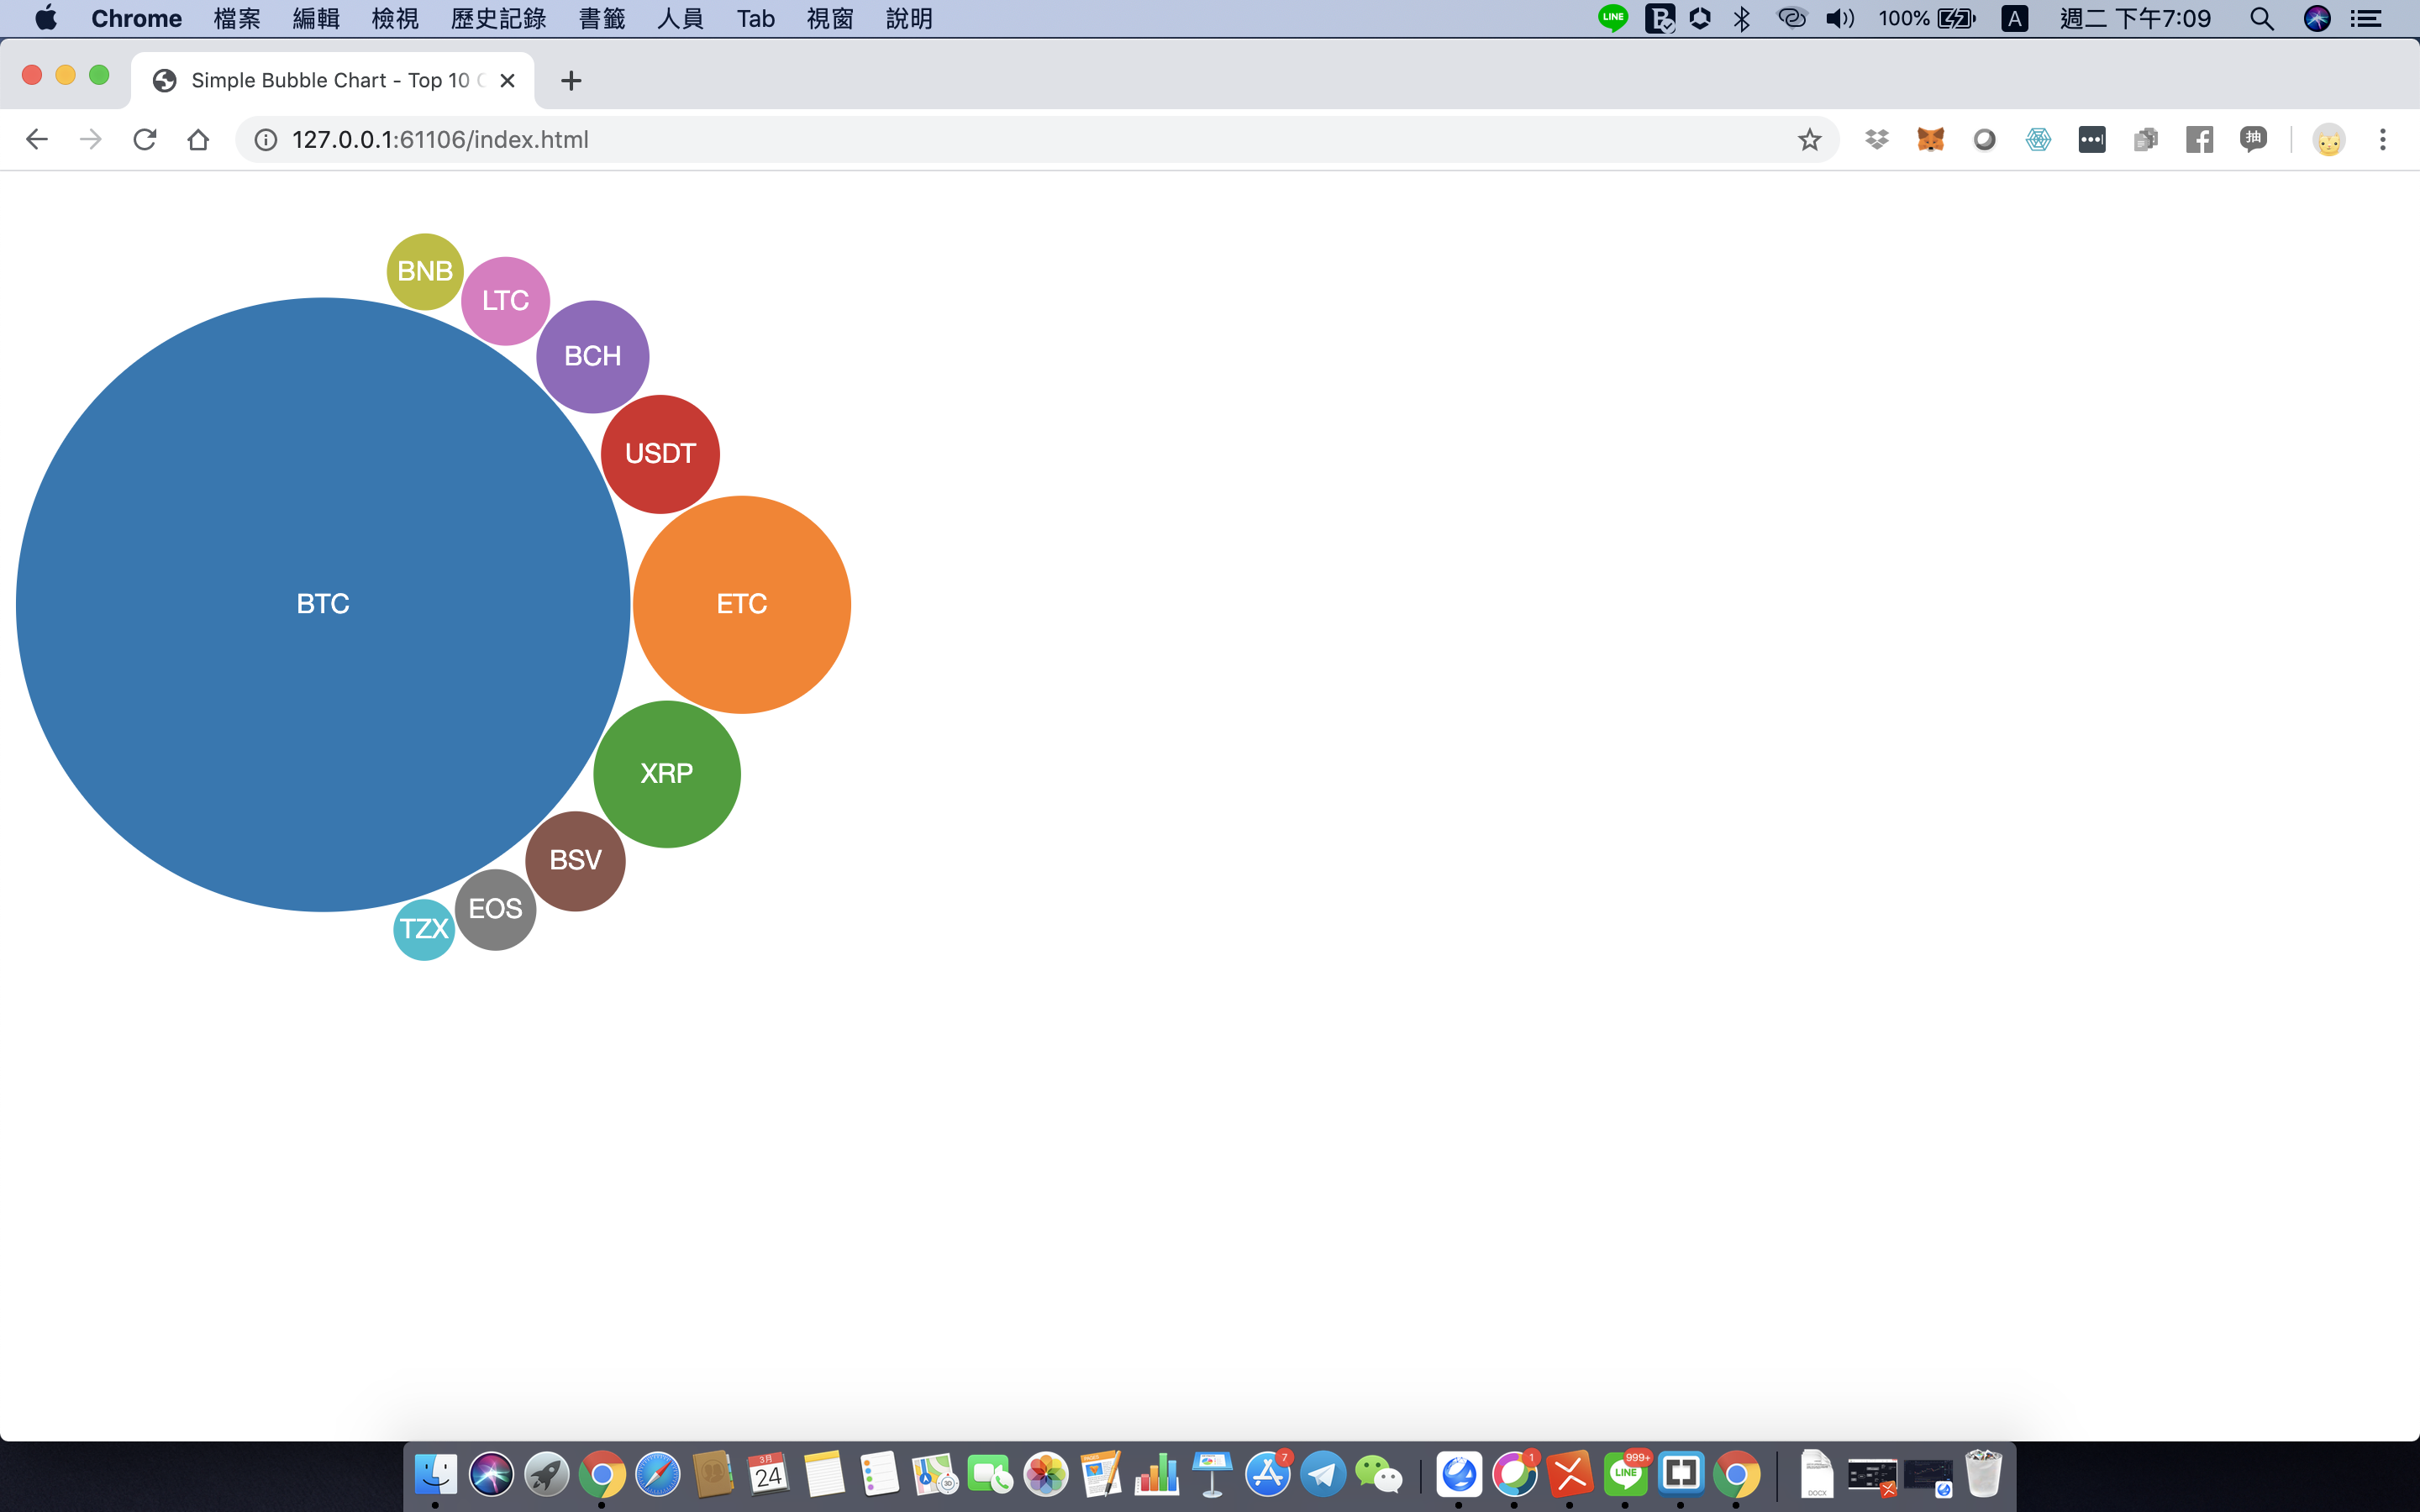Open the browser home page button
Screen dimensions: 2420x1512
[x=198, y=139]
